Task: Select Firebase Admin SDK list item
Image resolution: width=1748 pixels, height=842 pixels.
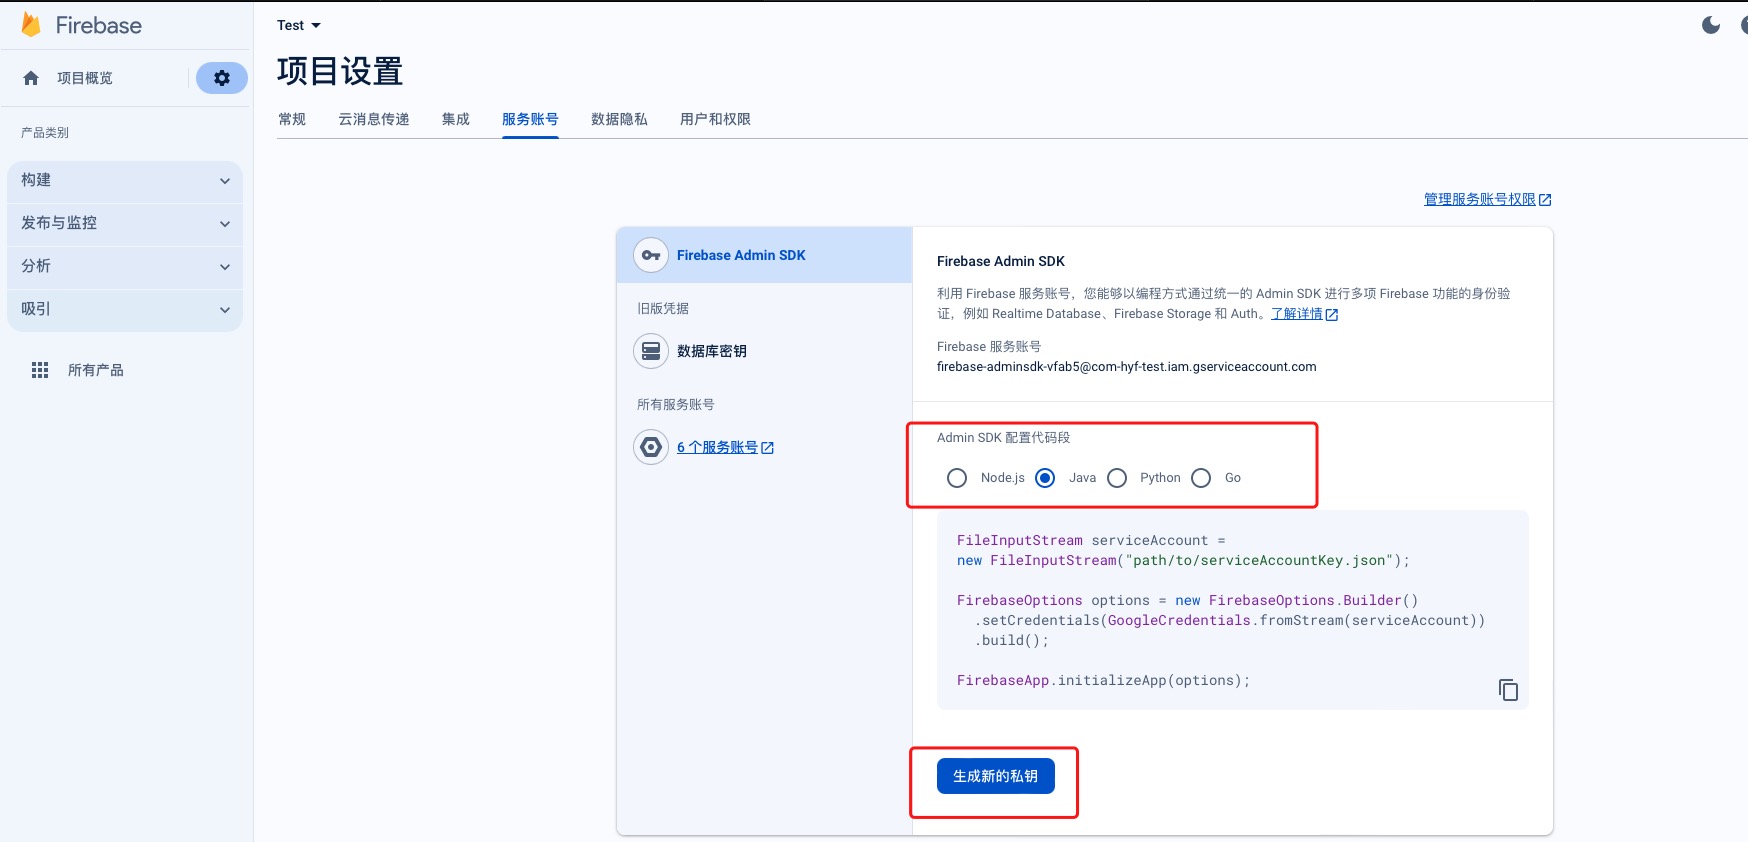Action: tap(765, 255)
